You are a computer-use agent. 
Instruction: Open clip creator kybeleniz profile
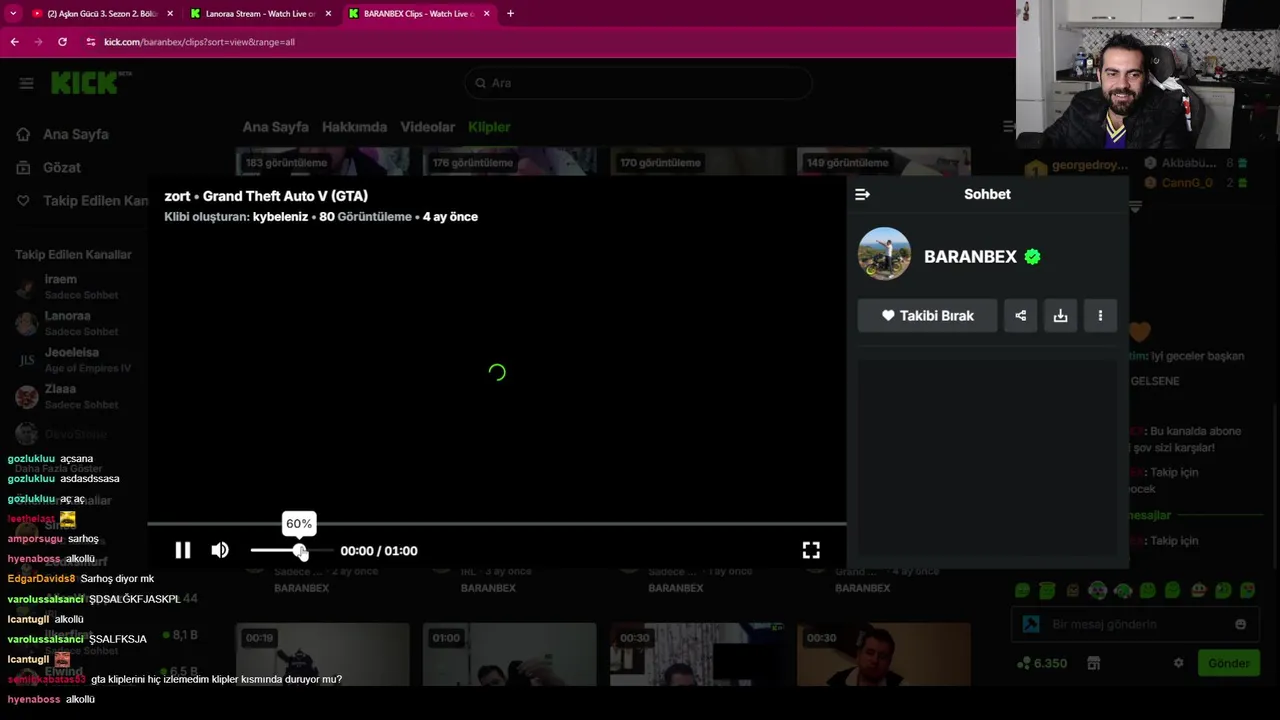click(x=280, y=217)
